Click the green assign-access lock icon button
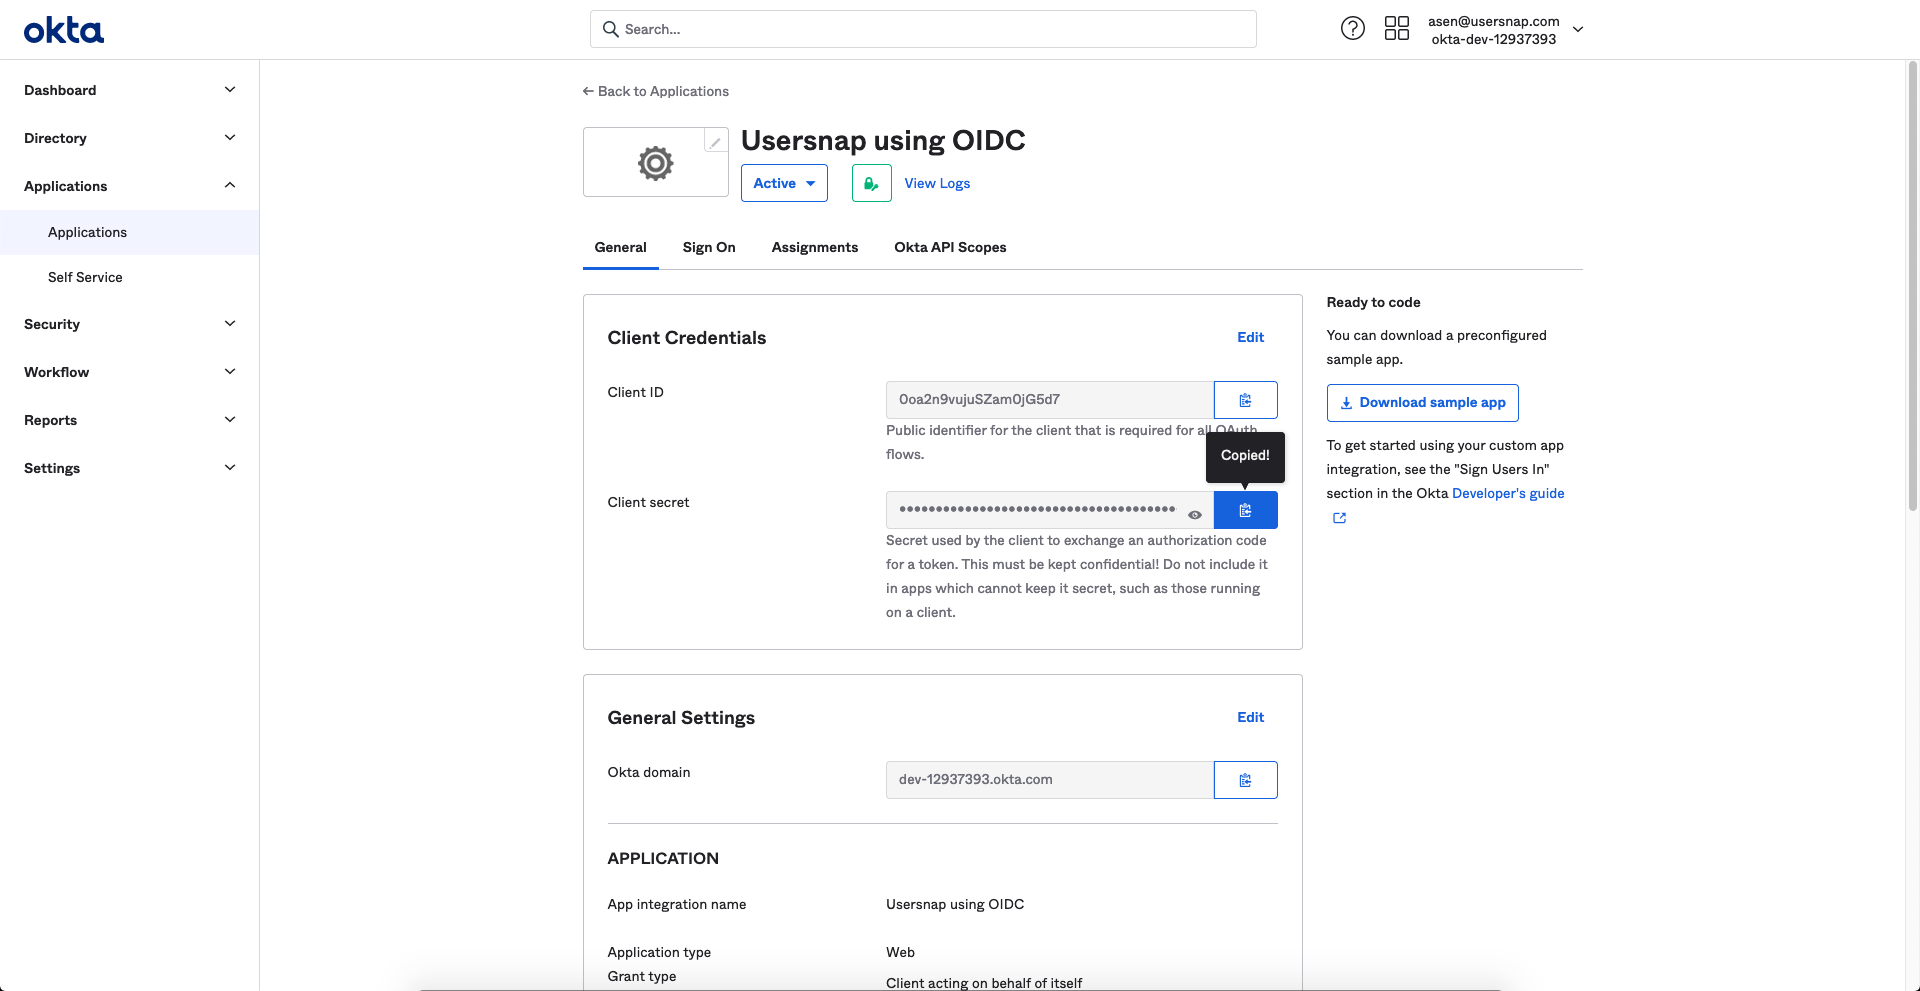This screenshot has width=1920, height=991. click(x=872, y=183)
